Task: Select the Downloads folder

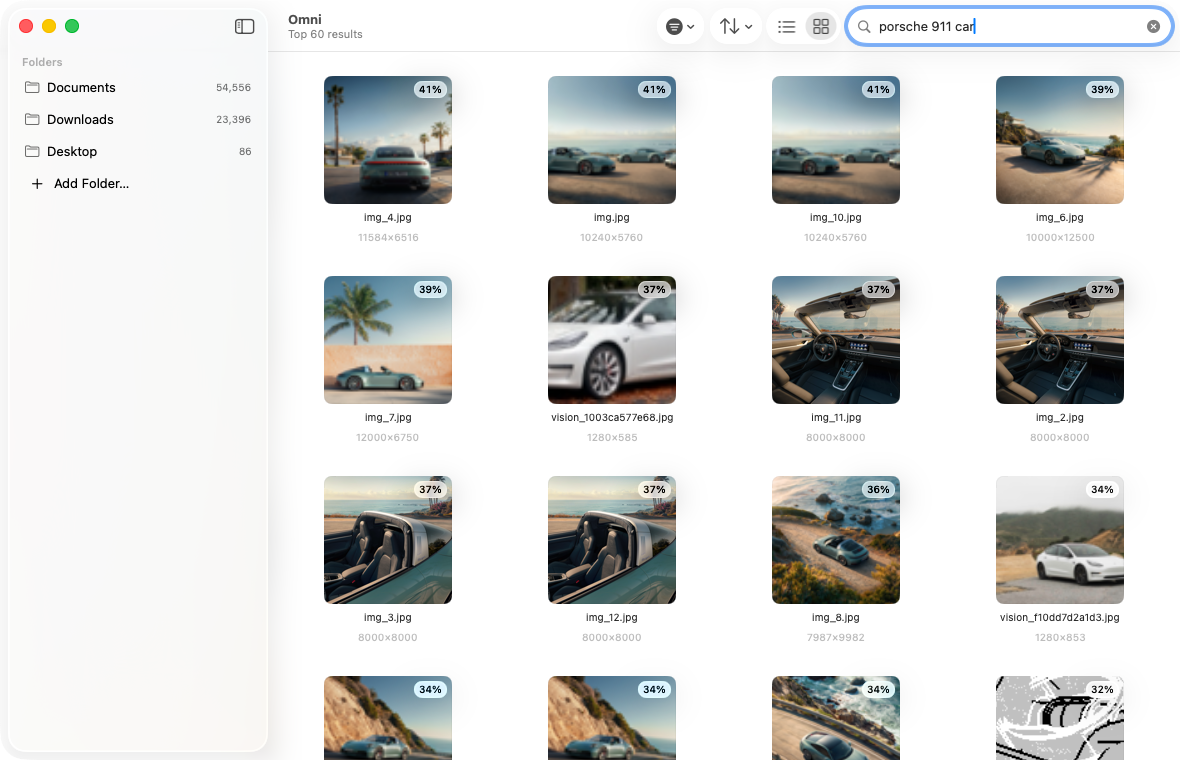Action: point(137,119)
